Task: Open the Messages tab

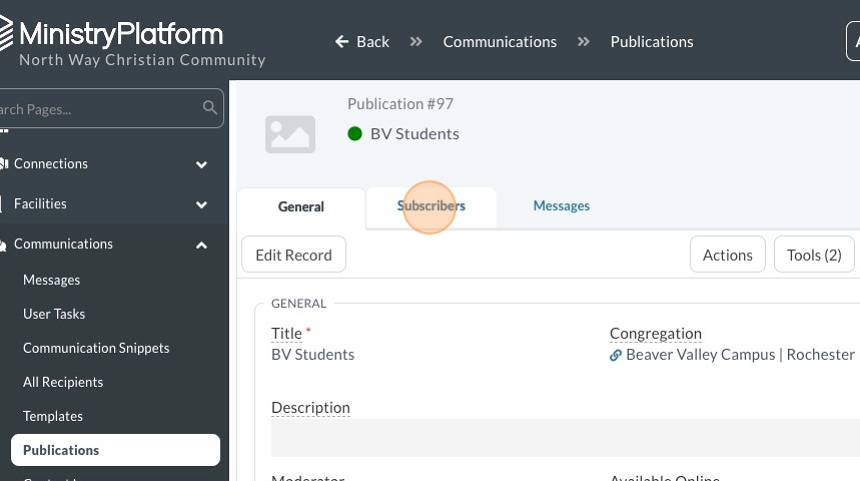Action: point(561,207)
